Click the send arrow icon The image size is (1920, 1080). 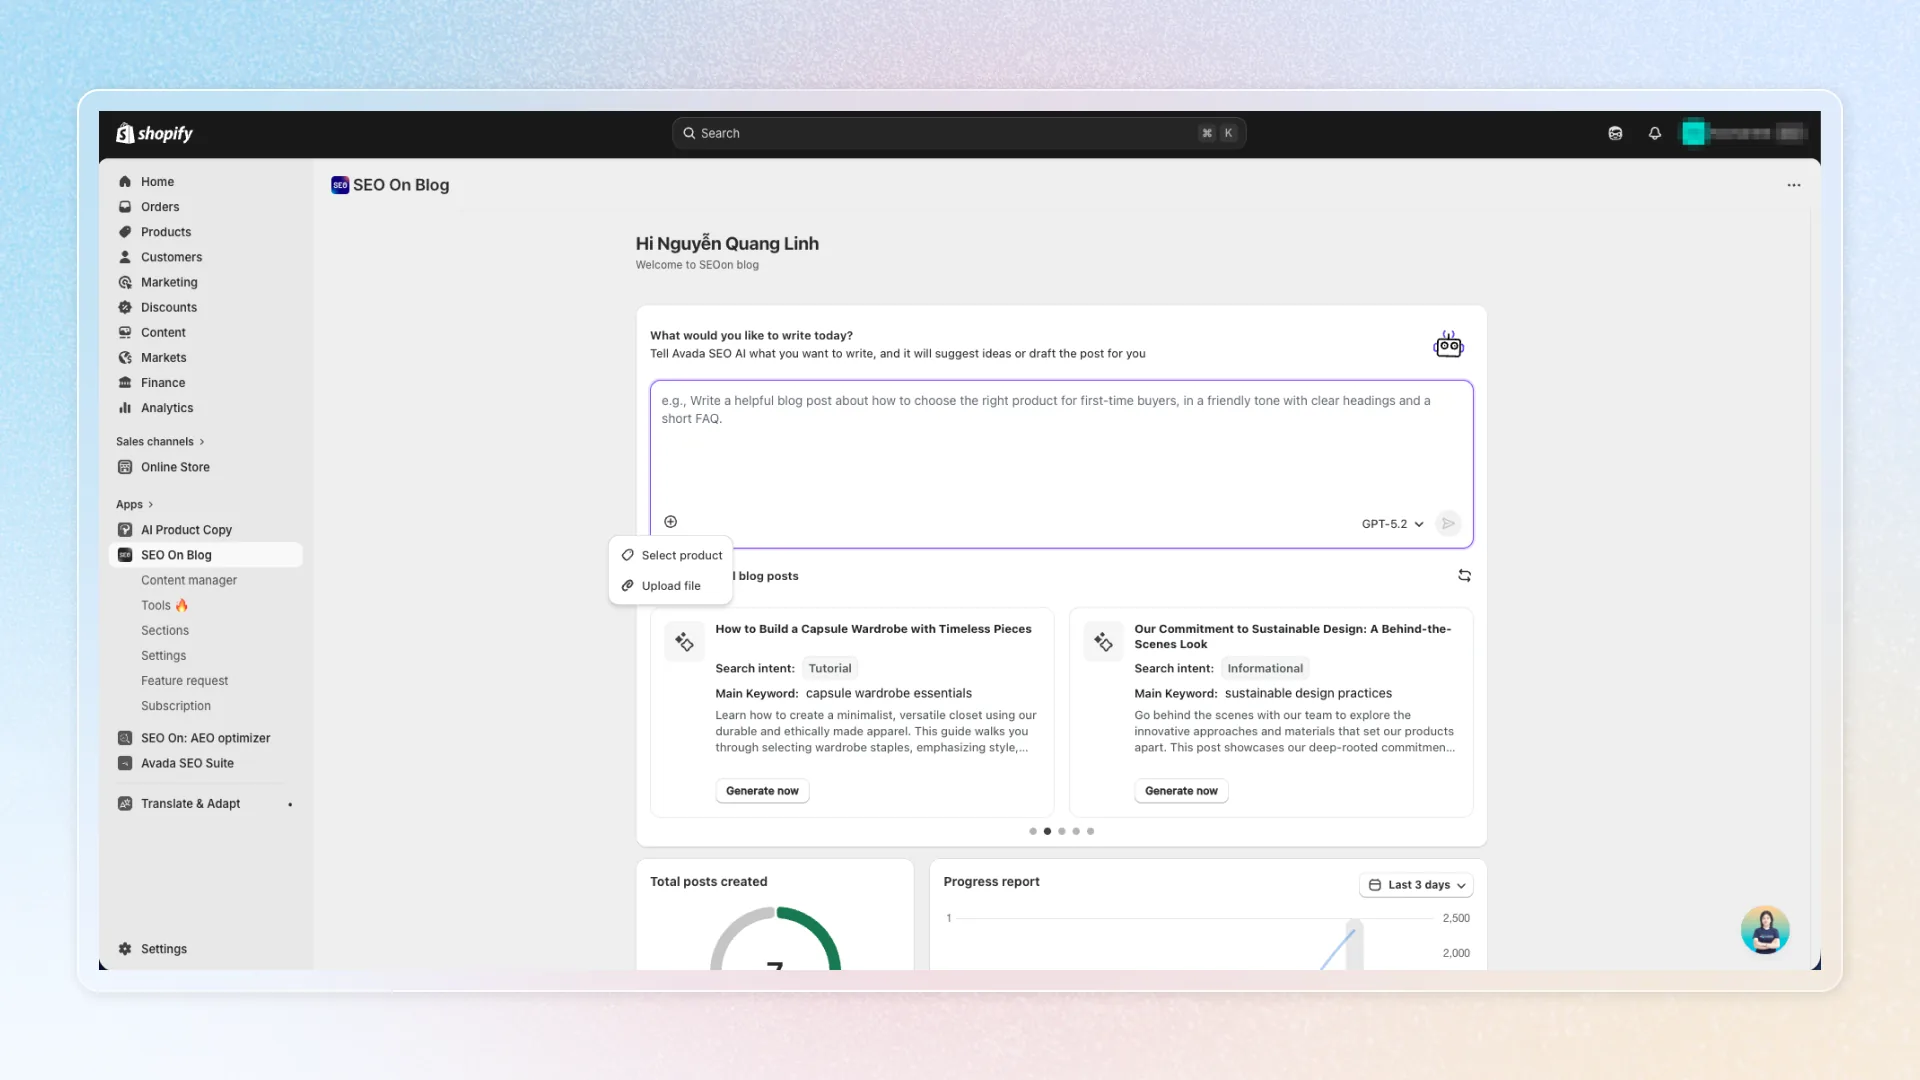(1448, 524)
